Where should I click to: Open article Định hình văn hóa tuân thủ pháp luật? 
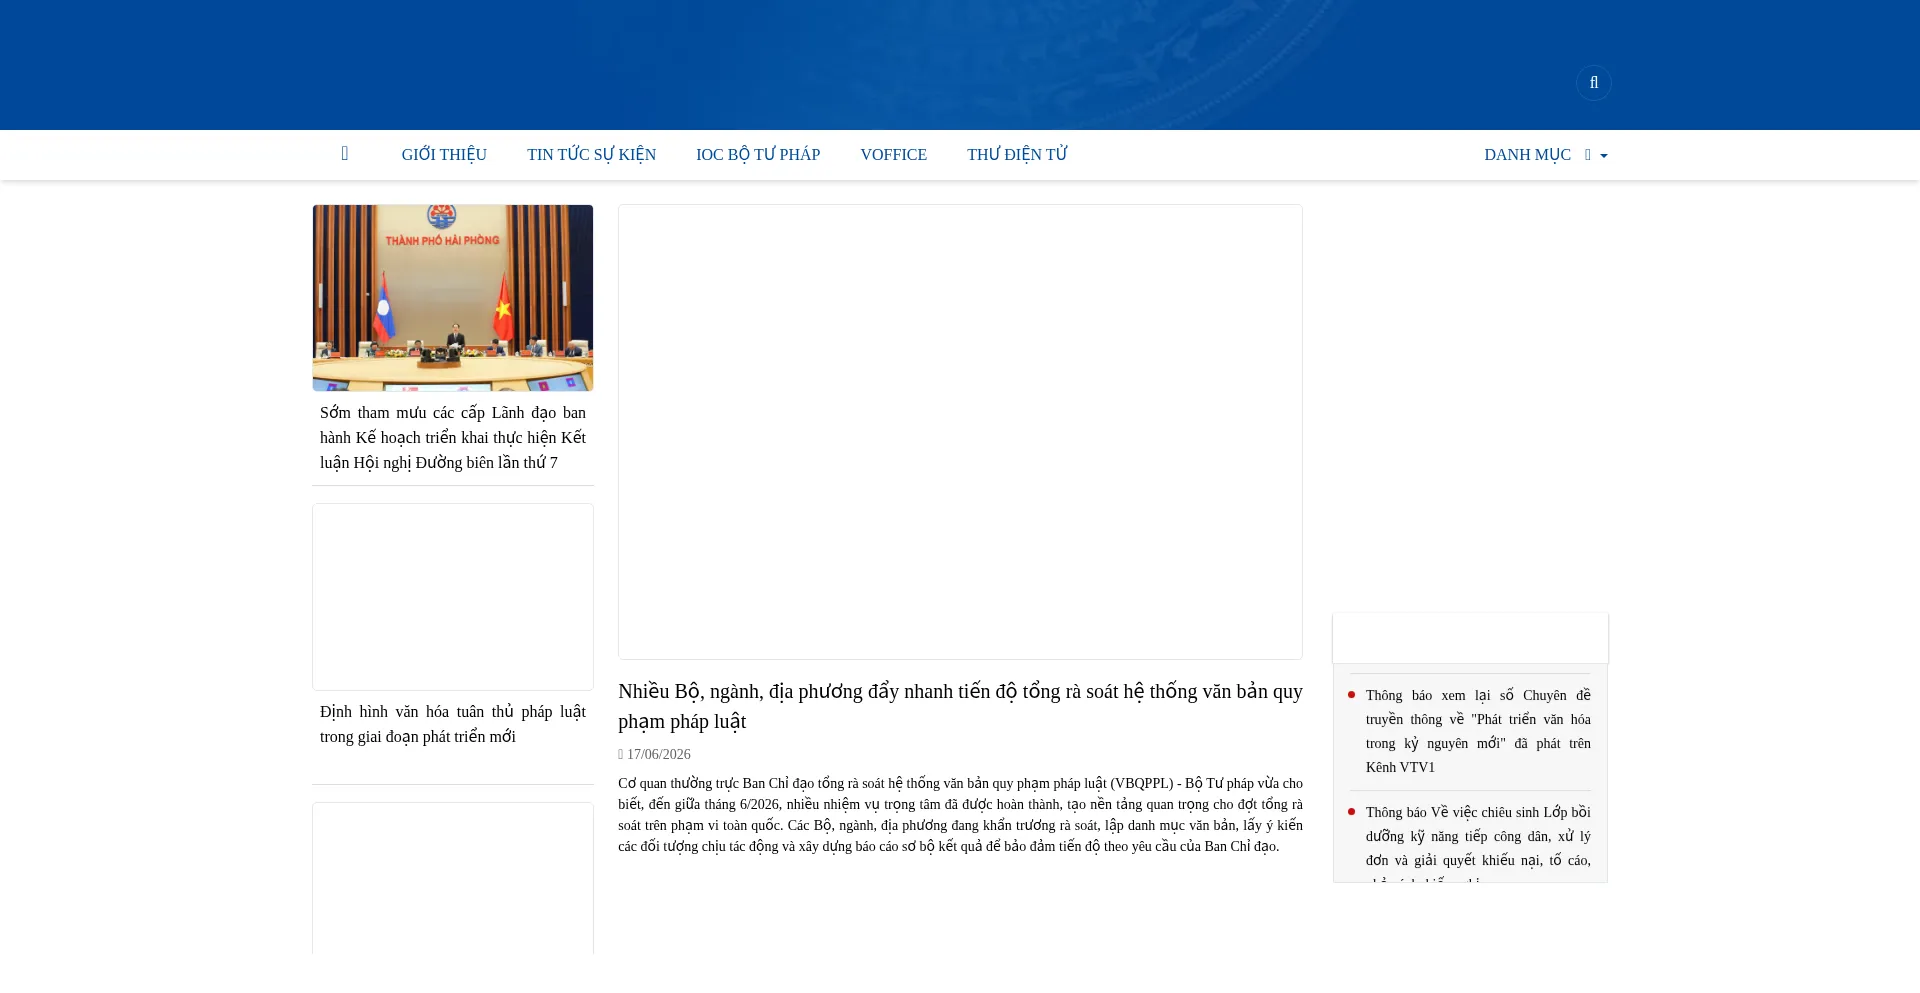pyautogui.click(x=453, y=724)
